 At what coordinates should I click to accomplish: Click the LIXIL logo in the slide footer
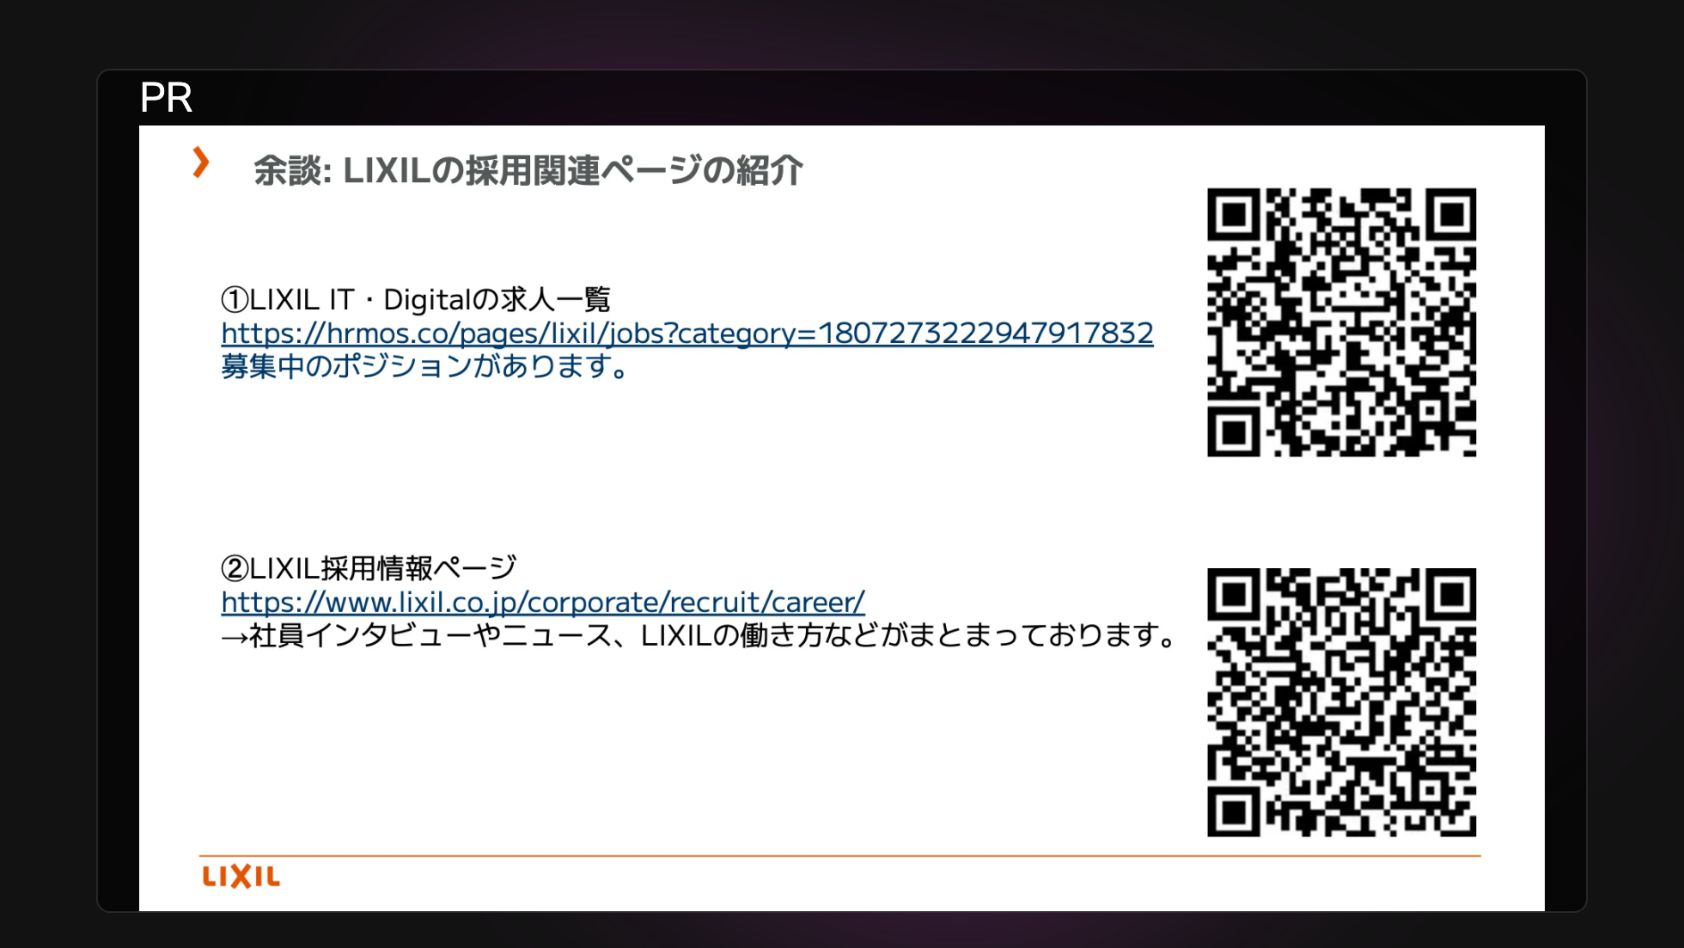(241, 877)
